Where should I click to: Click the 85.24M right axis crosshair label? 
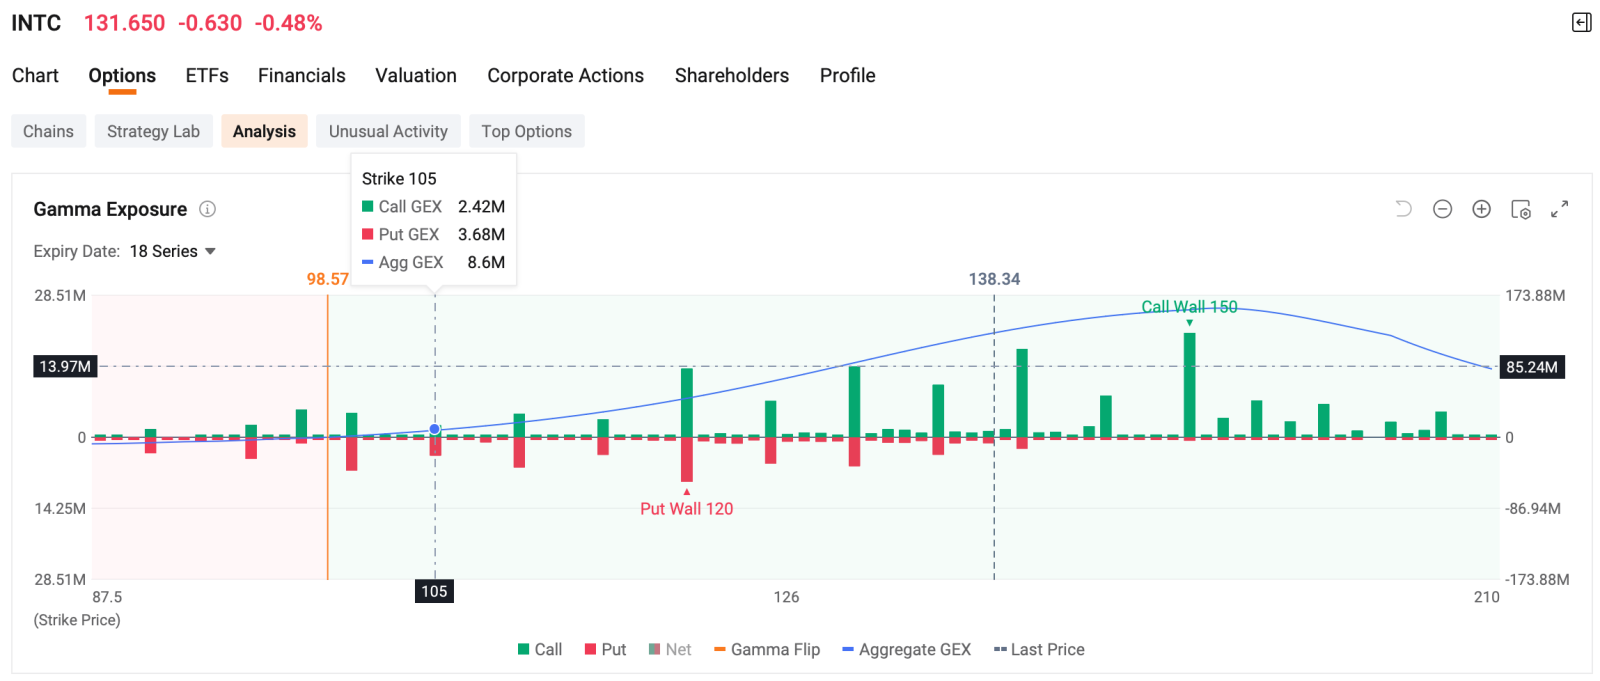(x=1532, y=367)
